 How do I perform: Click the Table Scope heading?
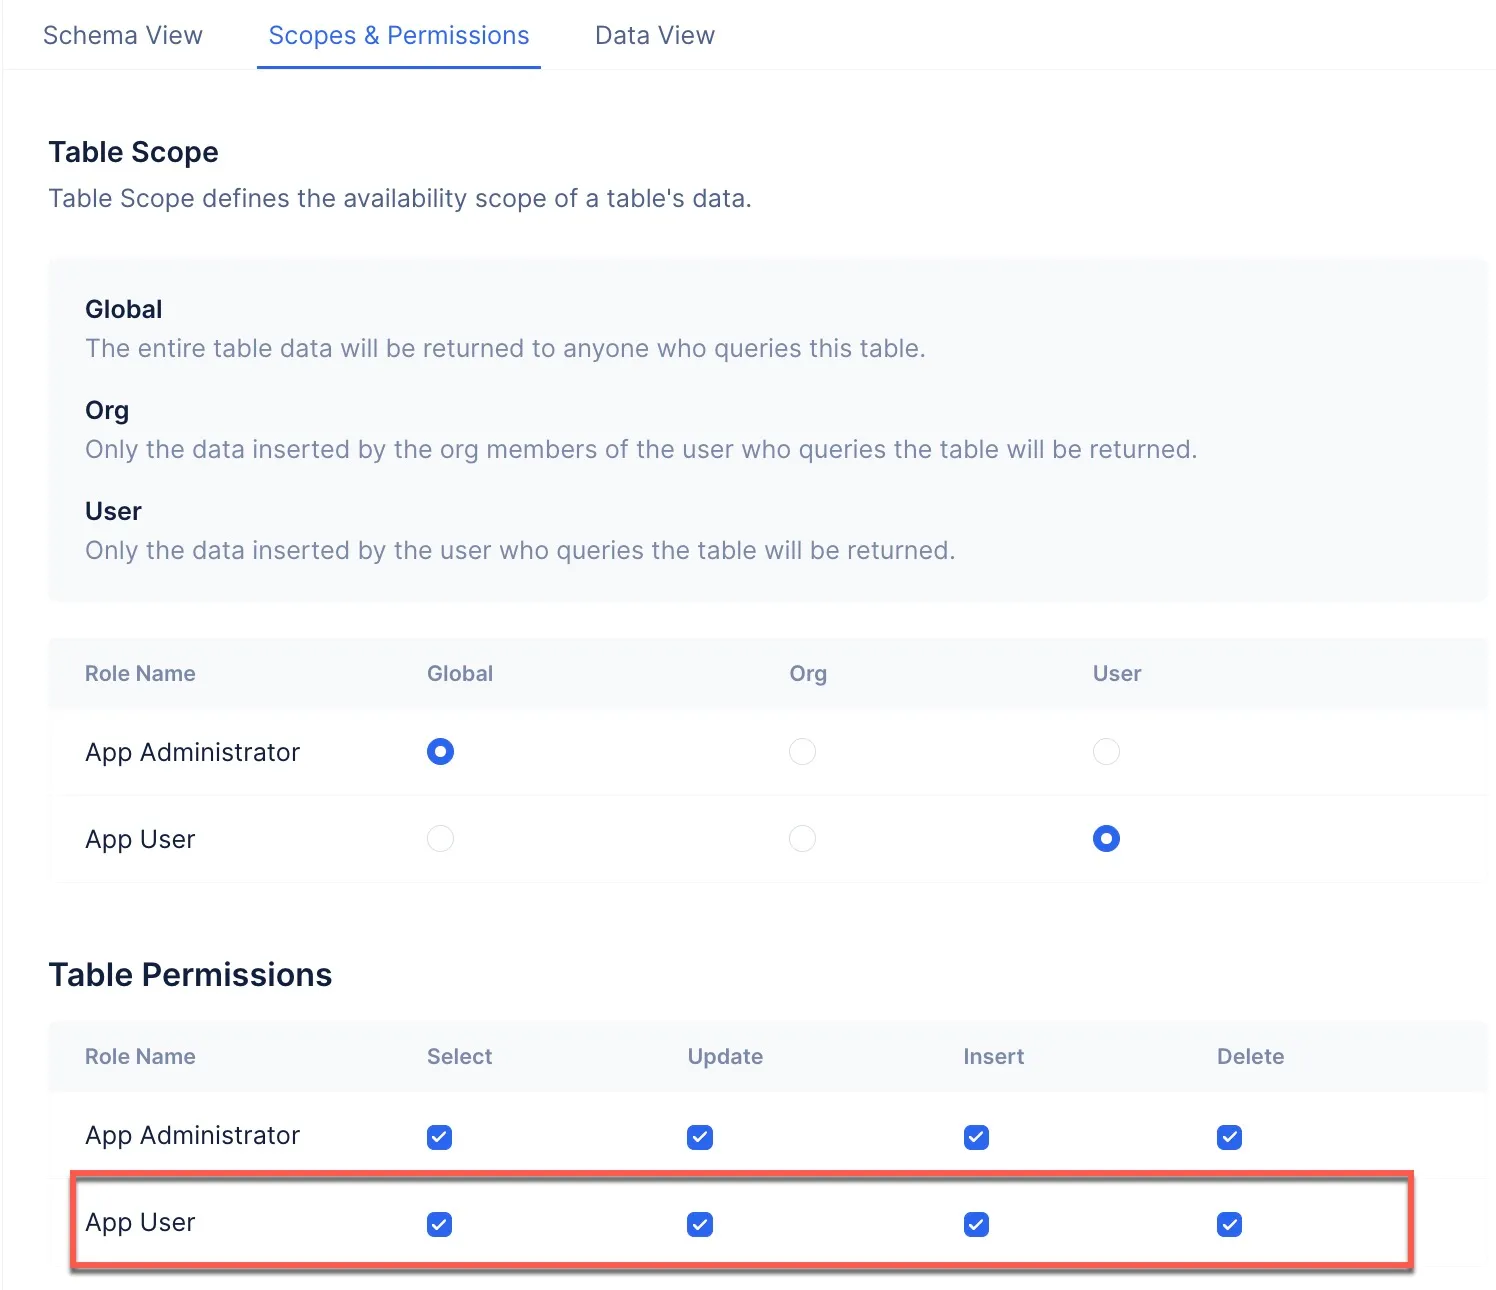coord(133,152)
